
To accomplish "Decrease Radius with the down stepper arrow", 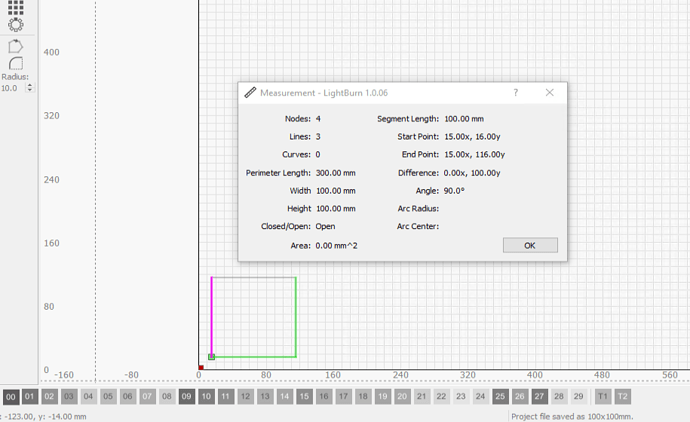I will 29,91.
